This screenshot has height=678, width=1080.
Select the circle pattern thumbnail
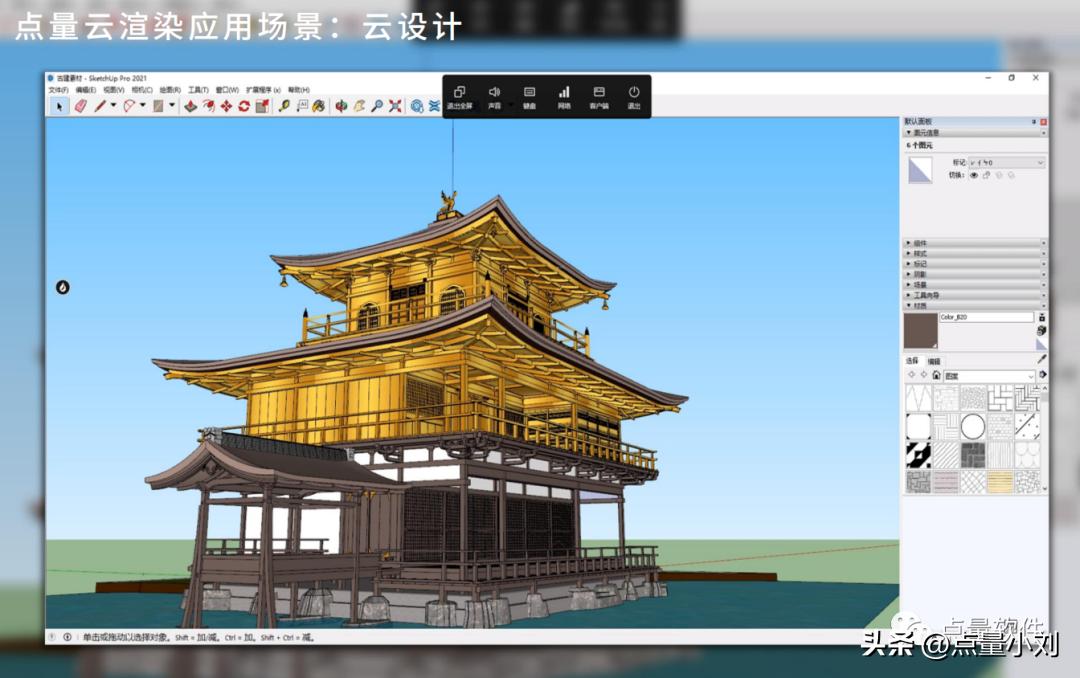pos(973,427)
